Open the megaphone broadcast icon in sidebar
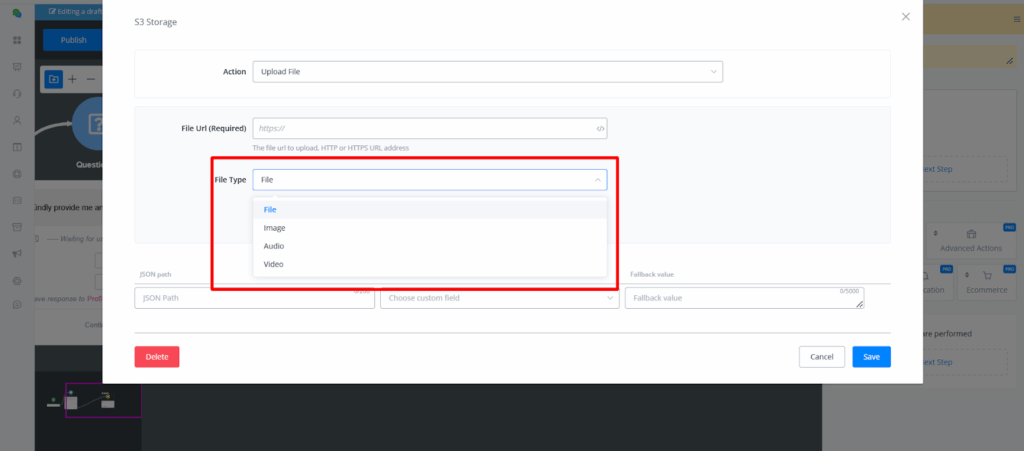This screenshot has width=1024, height=451. (x=17, y=255)
